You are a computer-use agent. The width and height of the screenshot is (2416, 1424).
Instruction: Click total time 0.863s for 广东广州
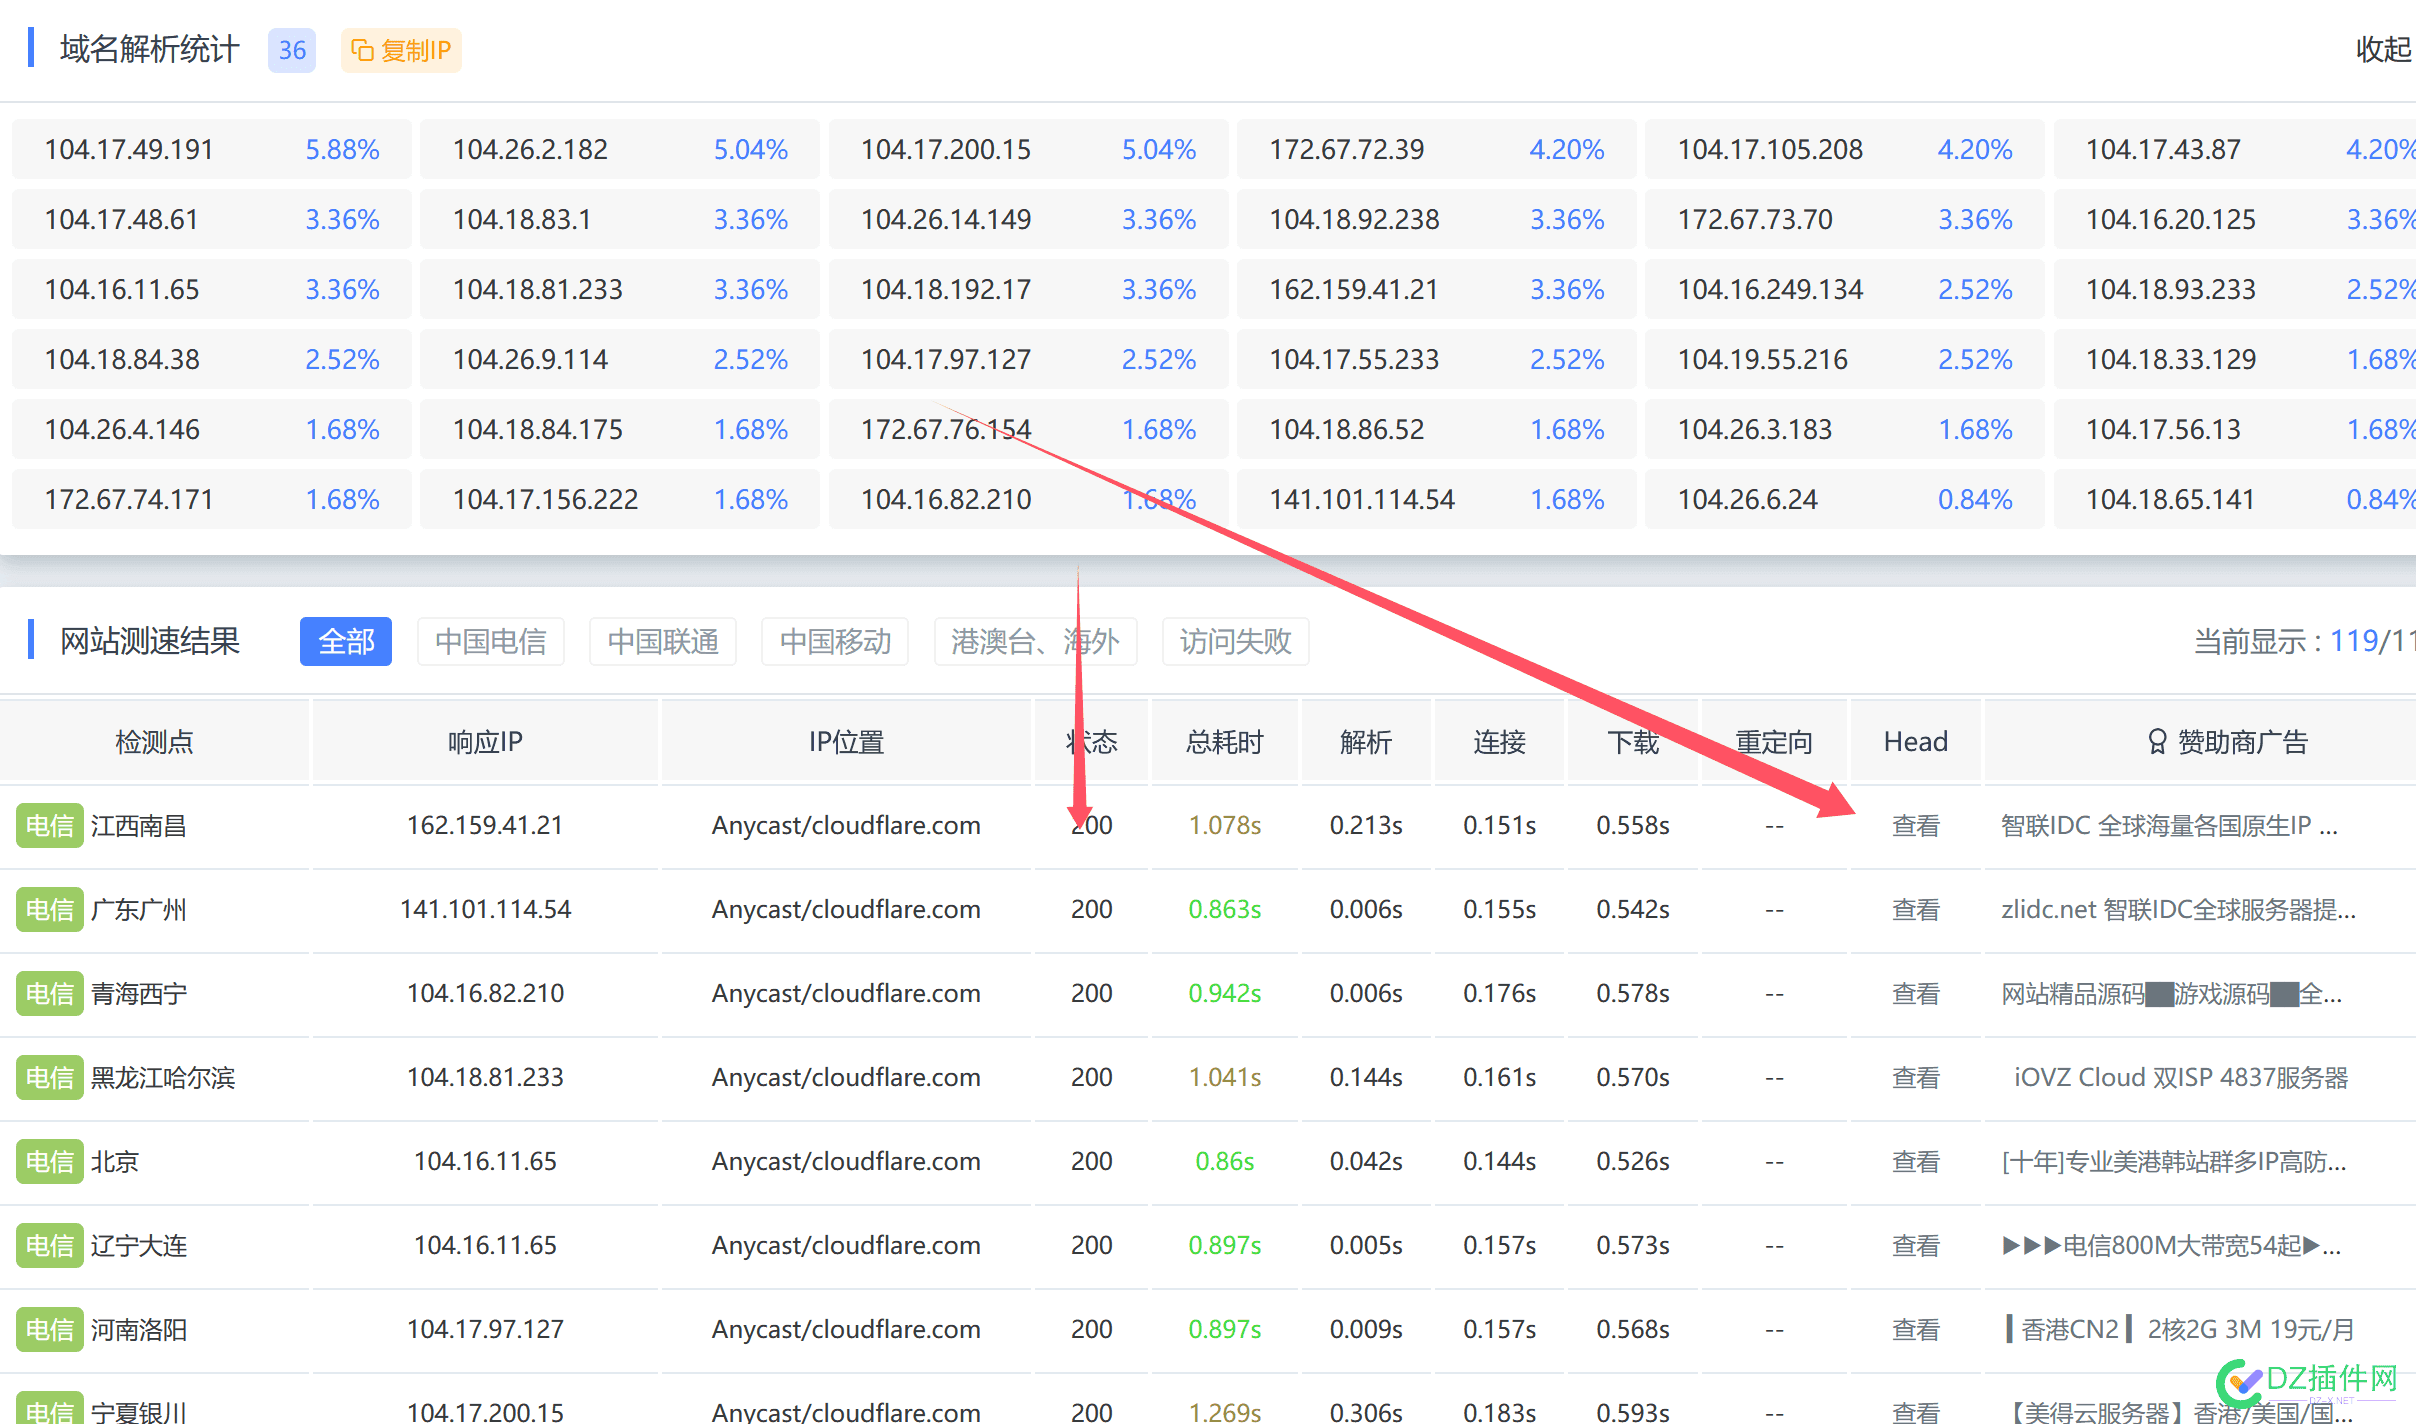pos(1225,910)
